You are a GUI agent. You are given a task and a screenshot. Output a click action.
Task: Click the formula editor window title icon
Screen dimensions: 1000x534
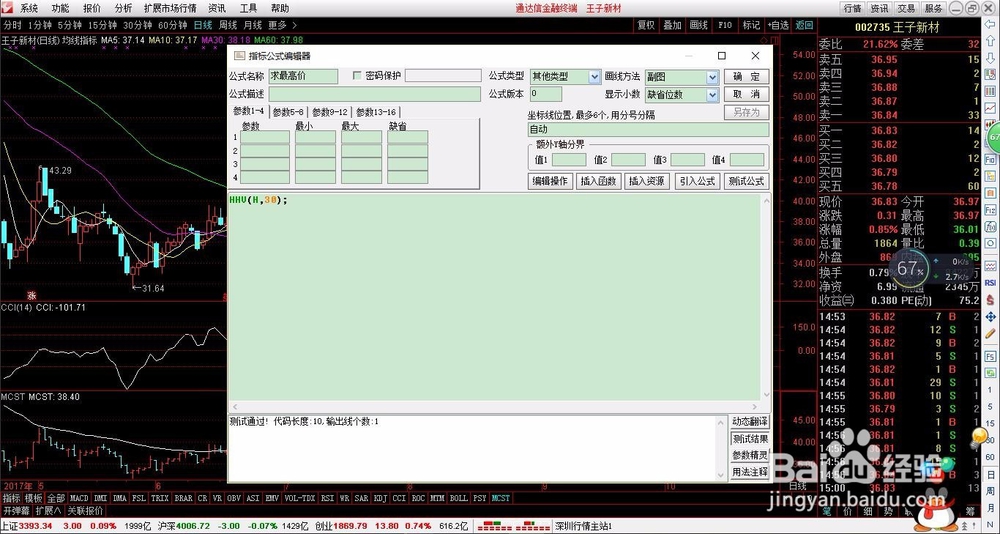coord(239,56)
